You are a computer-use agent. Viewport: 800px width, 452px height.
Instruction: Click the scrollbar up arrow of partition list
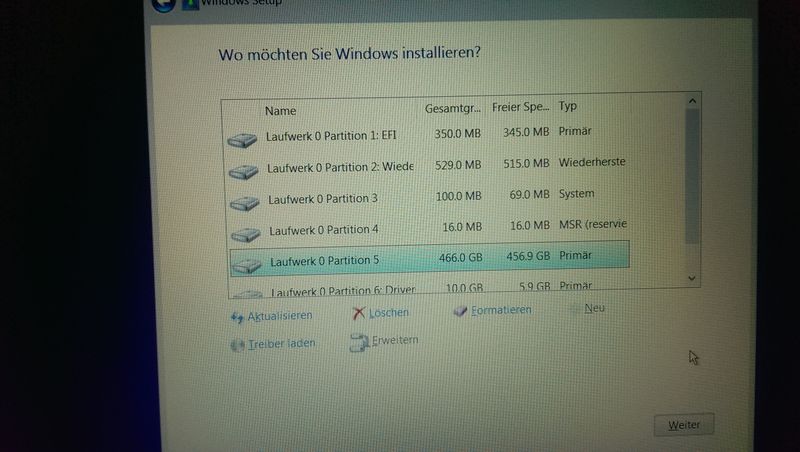692,101
